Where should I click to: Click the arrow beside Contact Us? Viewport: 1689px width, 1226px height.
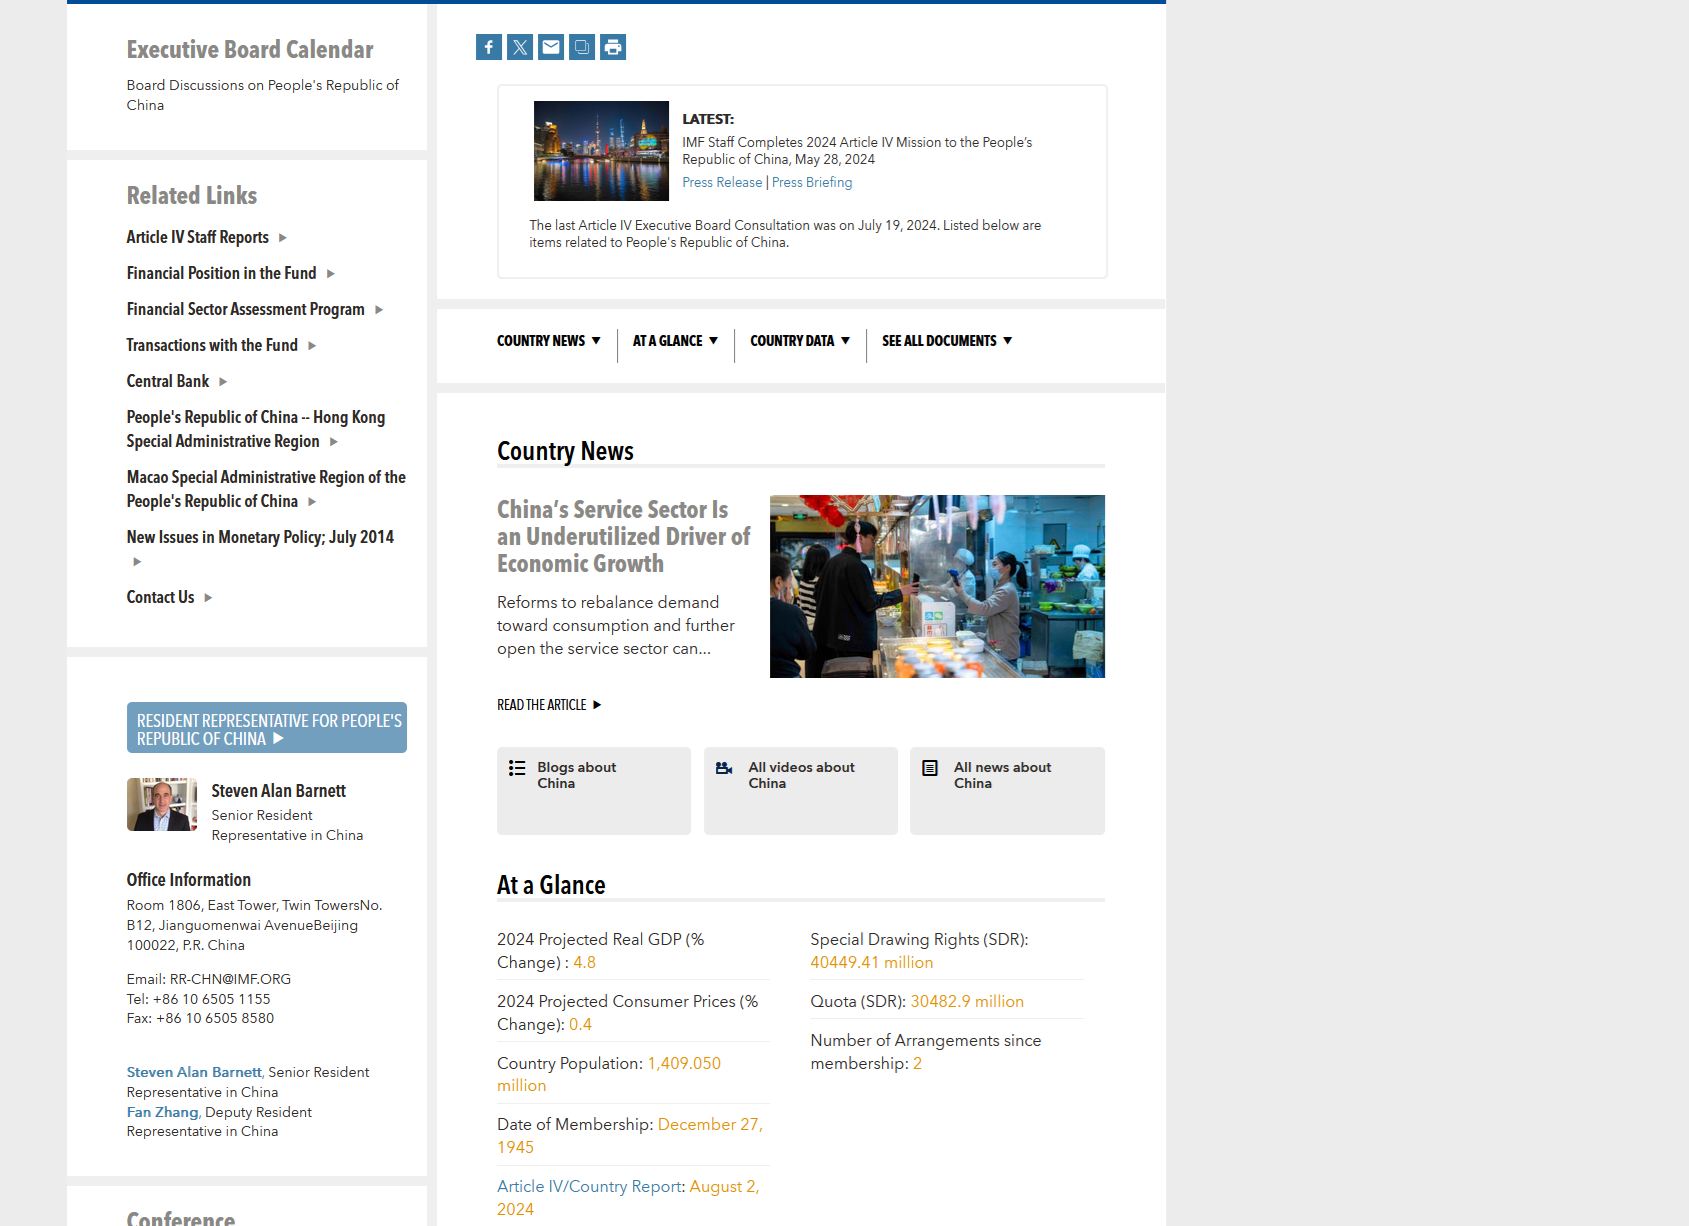point(208,598)
